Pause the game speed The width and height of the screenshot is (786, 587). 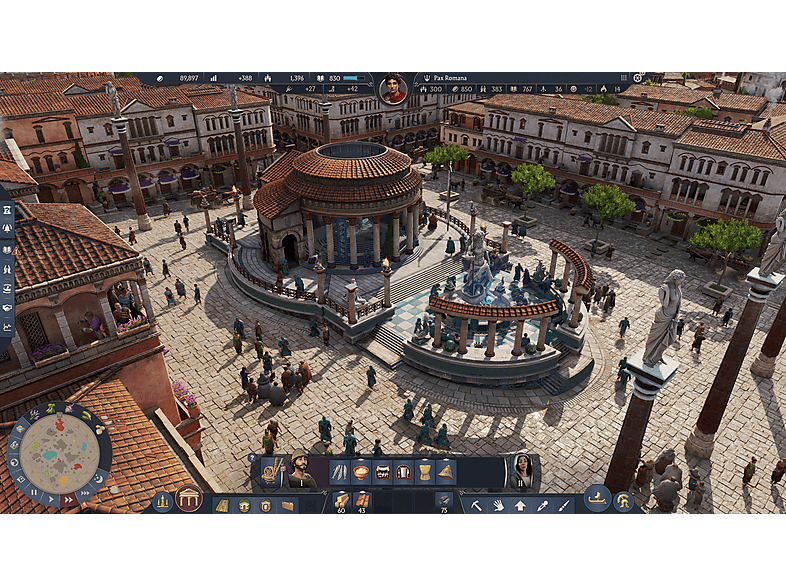coord(34,492)
